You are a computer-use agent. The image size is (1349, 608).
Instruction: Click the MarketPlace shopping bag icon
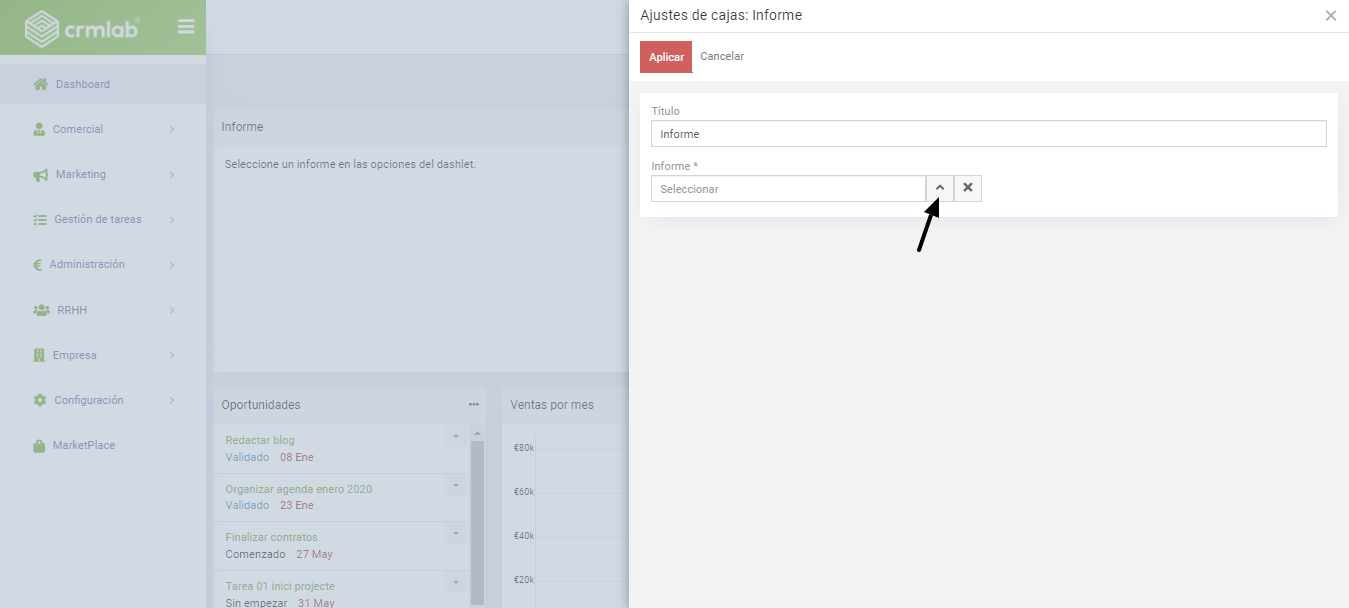click(40, 446)
